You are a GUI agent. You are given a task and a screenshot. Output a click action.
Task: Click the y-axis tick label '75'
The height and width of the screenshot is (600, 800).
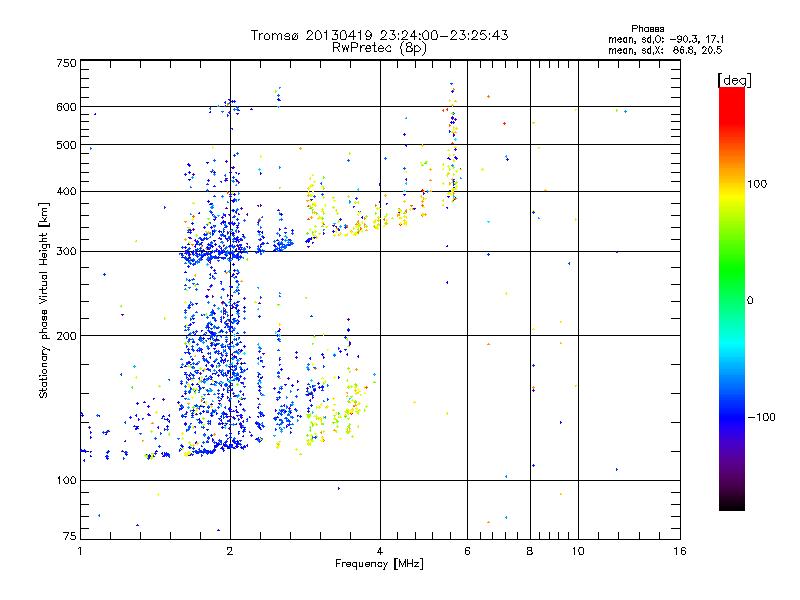click(70, 536)
